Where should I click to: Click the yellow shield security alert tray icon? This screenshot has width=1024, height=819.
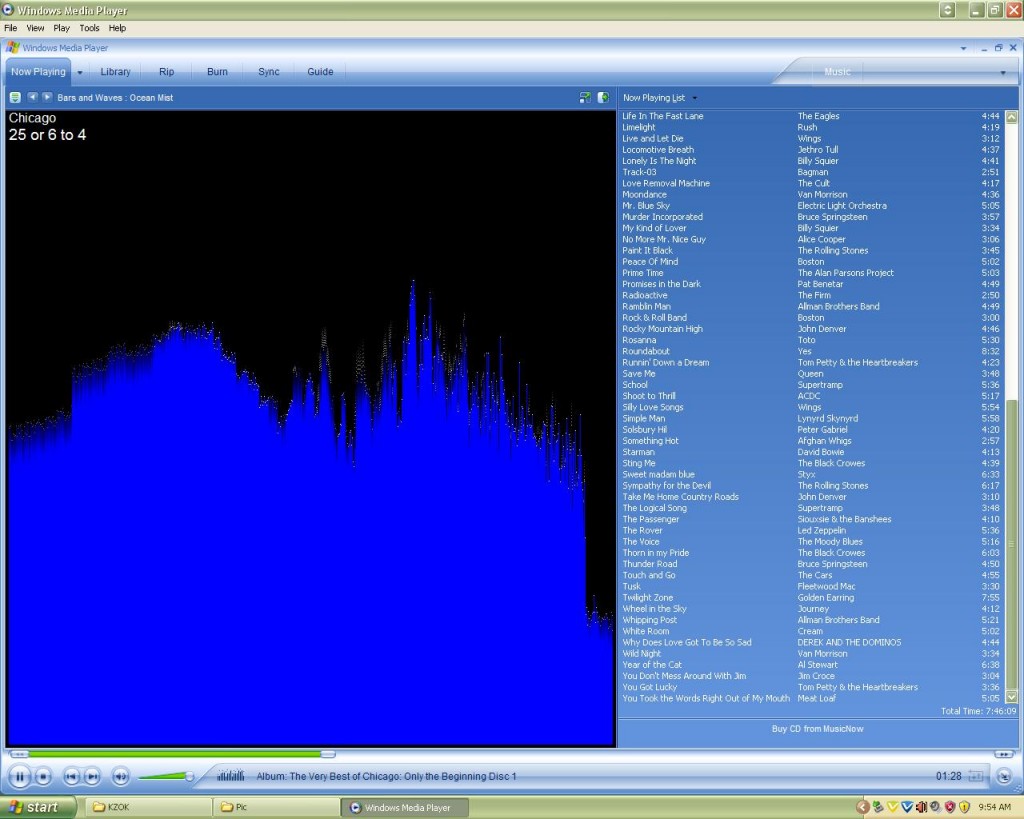tap(964, 807)
